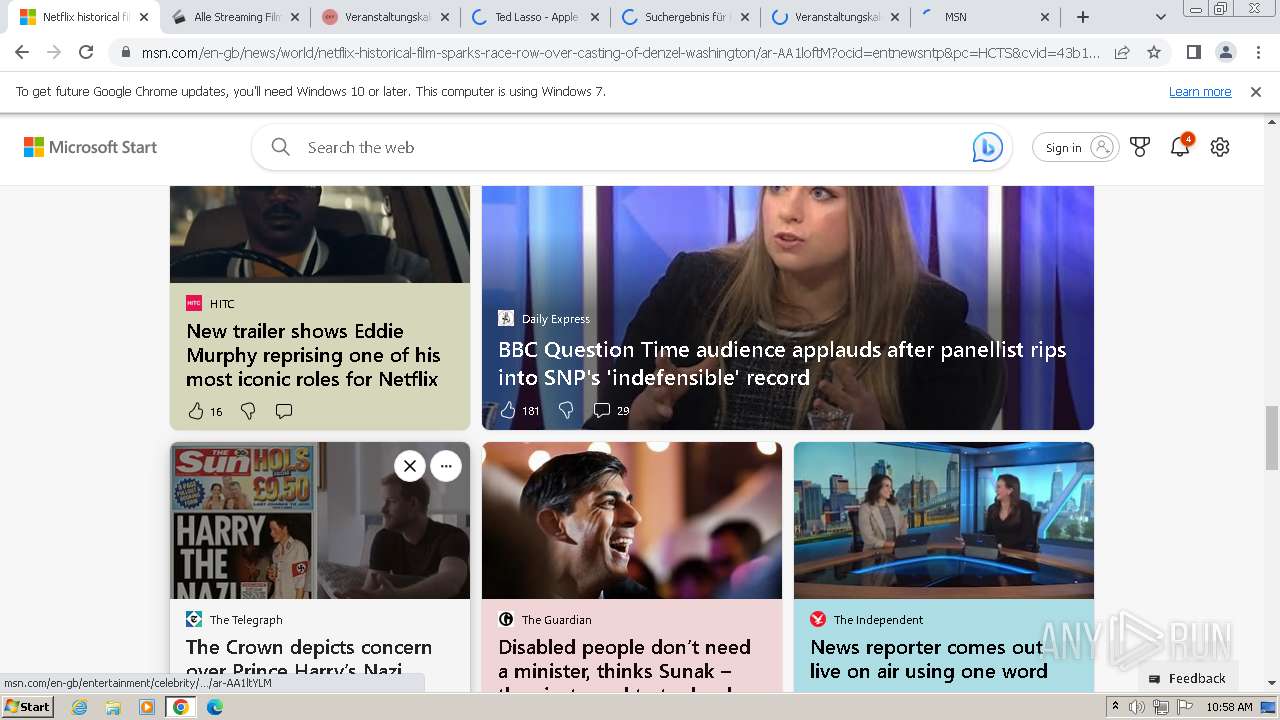Click the Sign in button
Screen dimensions: 1280x720
pyautogui.click(x=1076, y=147)
